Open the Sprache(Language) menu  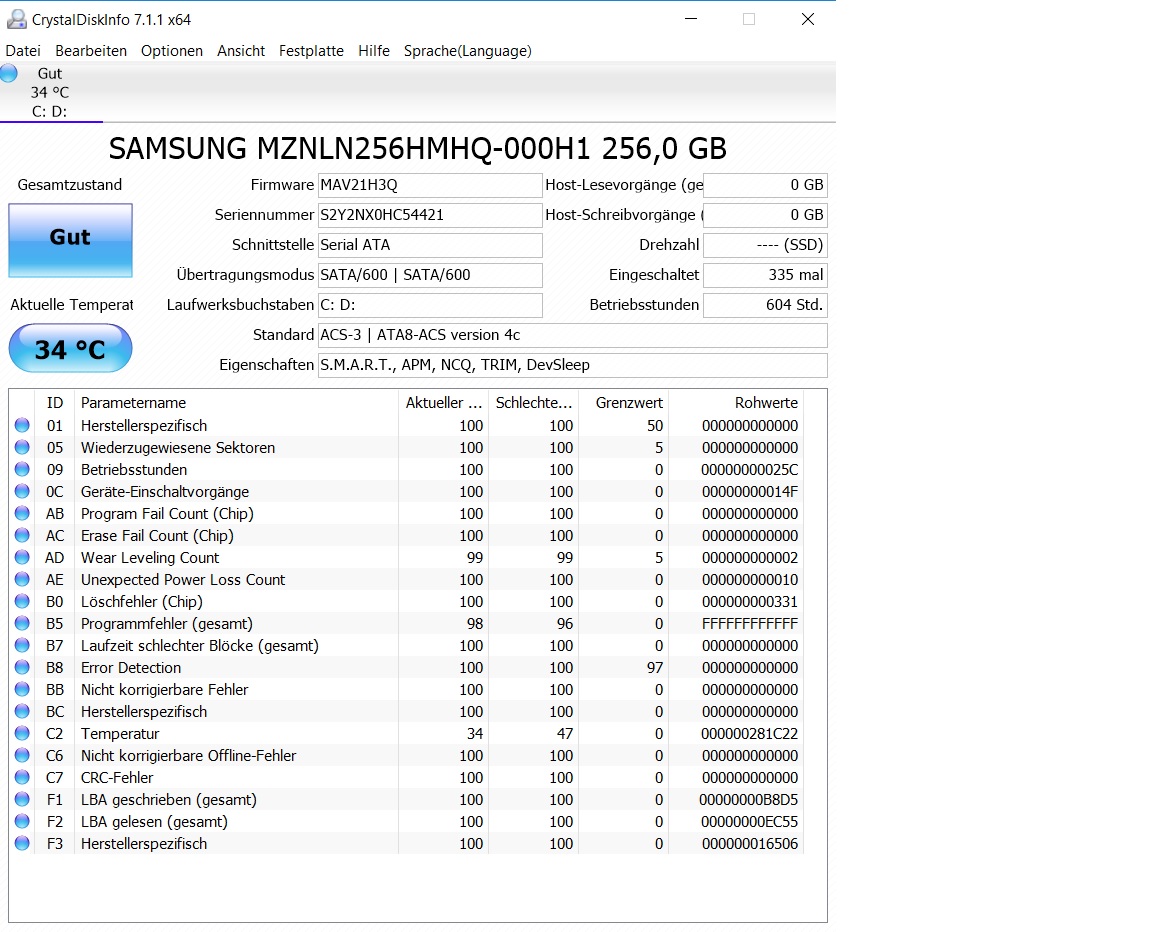(x=468, y=51)
